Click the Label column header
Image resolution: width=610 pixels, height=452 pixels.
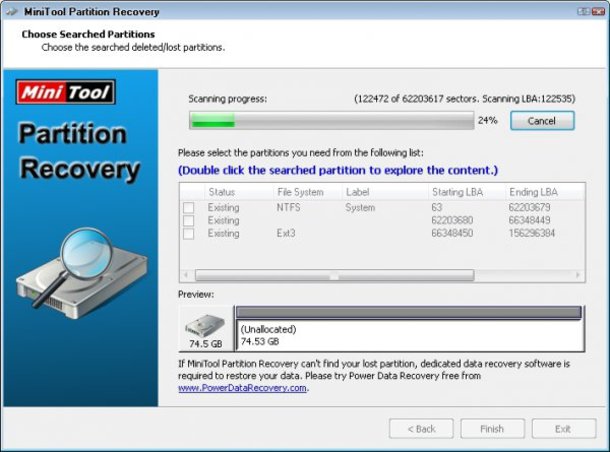pos(385,192)
